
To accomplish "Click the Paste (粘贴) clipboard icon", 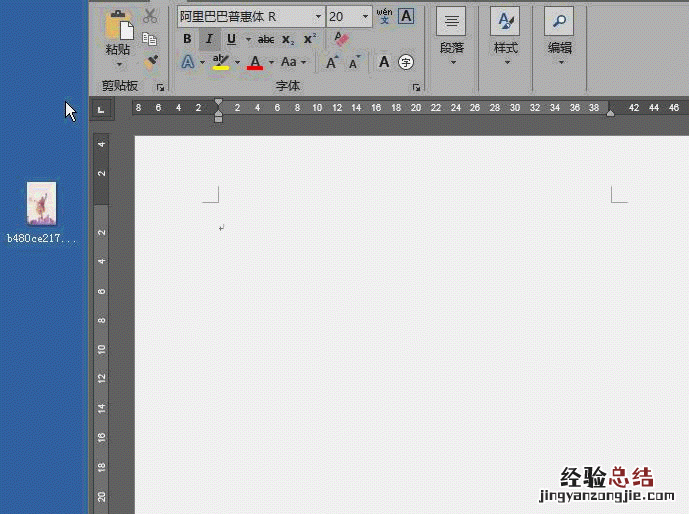I will (x=118, y=26).
